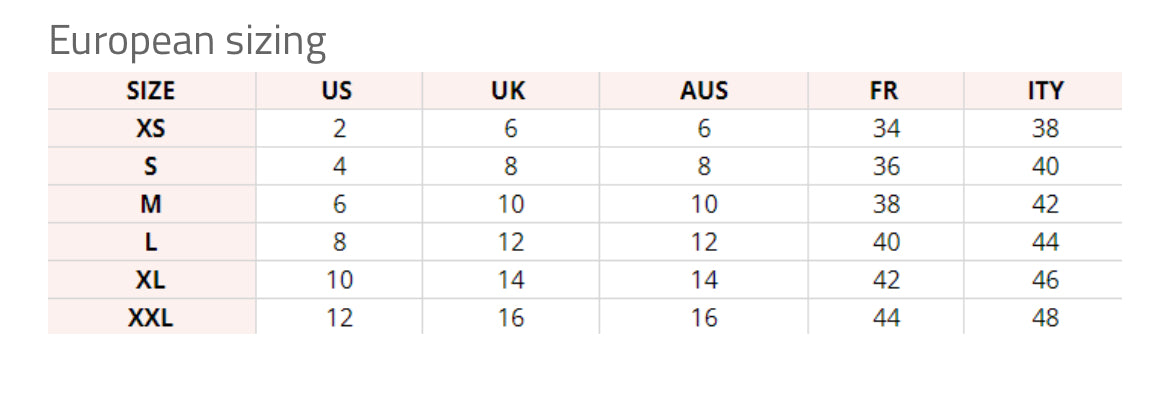Select ITY value 46 in XL row
Screen dimensions: 1170x400
(x=1045, y=281)
